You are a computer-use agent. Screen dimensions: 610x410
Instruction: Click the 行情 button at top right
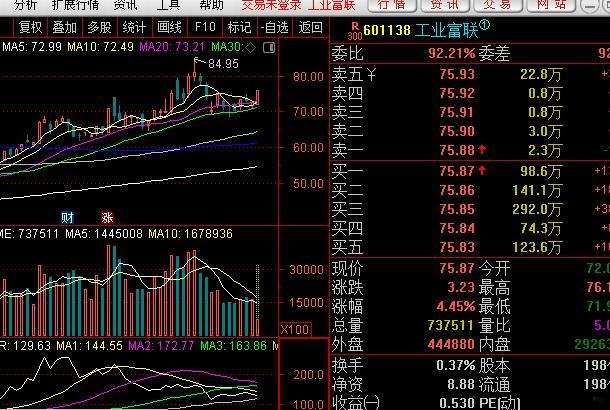[391, 5]
